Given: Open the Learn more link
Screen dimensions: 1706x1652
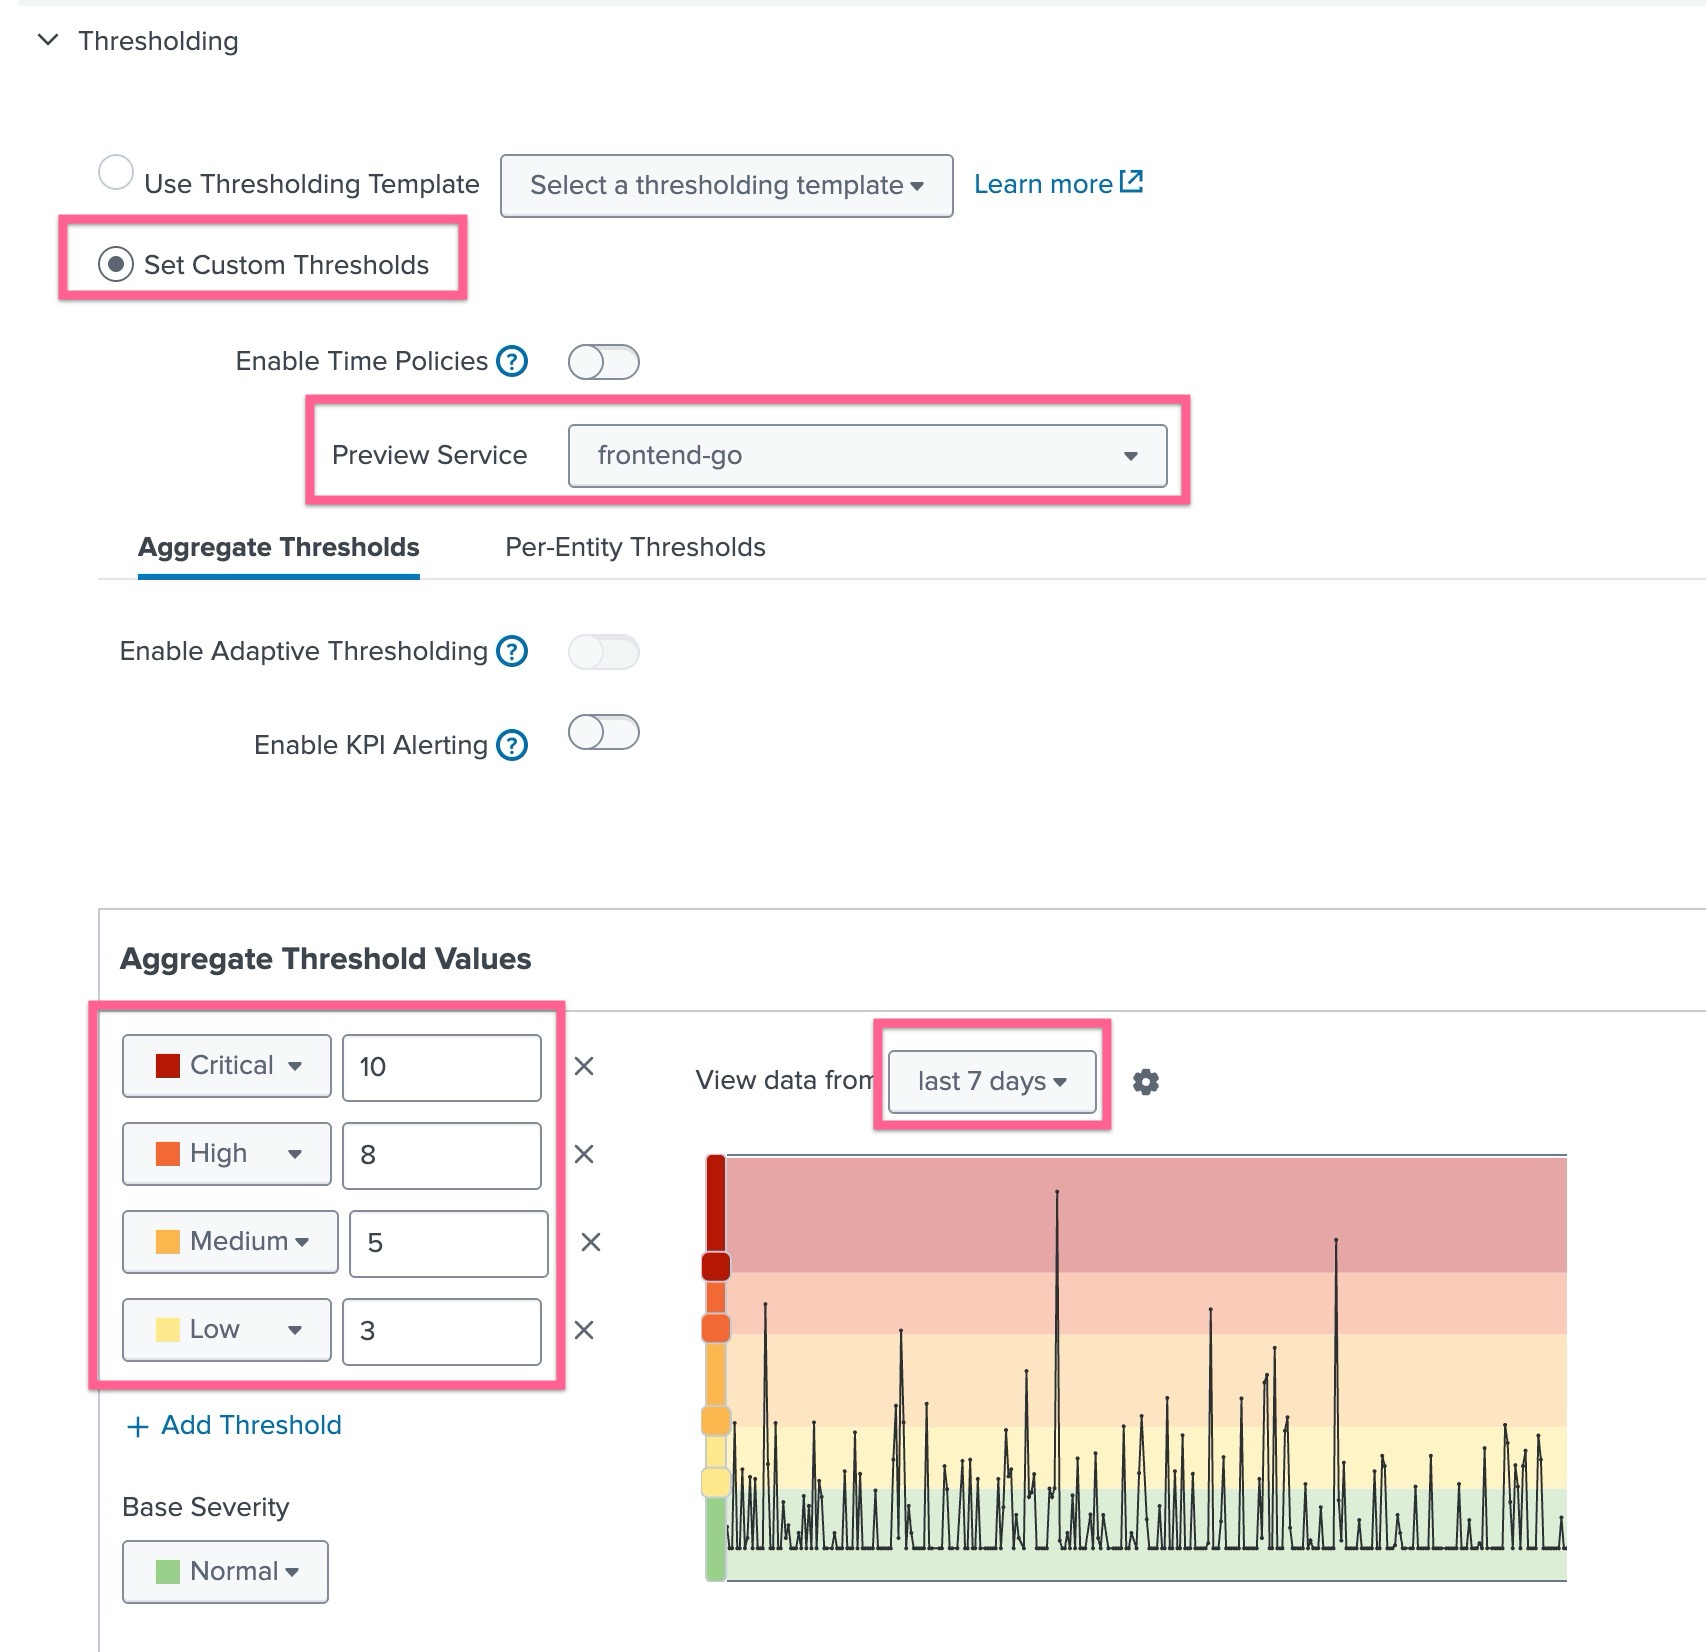Looking at the screenshot, I should pyautogui.click(x=1058, y=184).
